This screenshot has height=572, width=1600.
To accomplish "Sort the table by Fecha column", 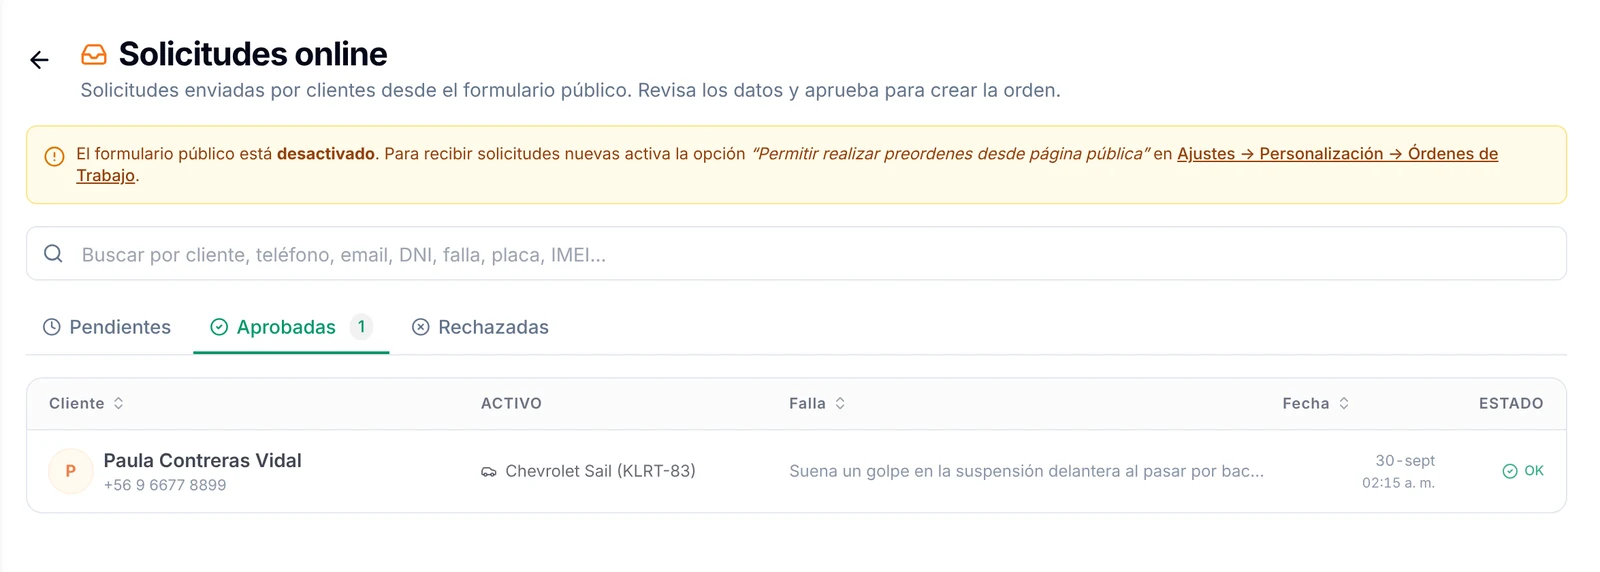I will click(1316, 403).
